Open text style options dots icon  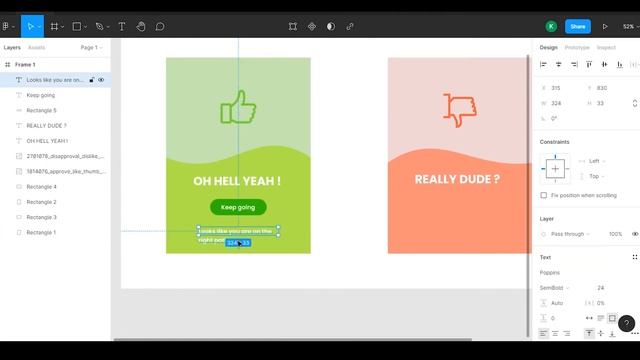(x=635, y=257)
